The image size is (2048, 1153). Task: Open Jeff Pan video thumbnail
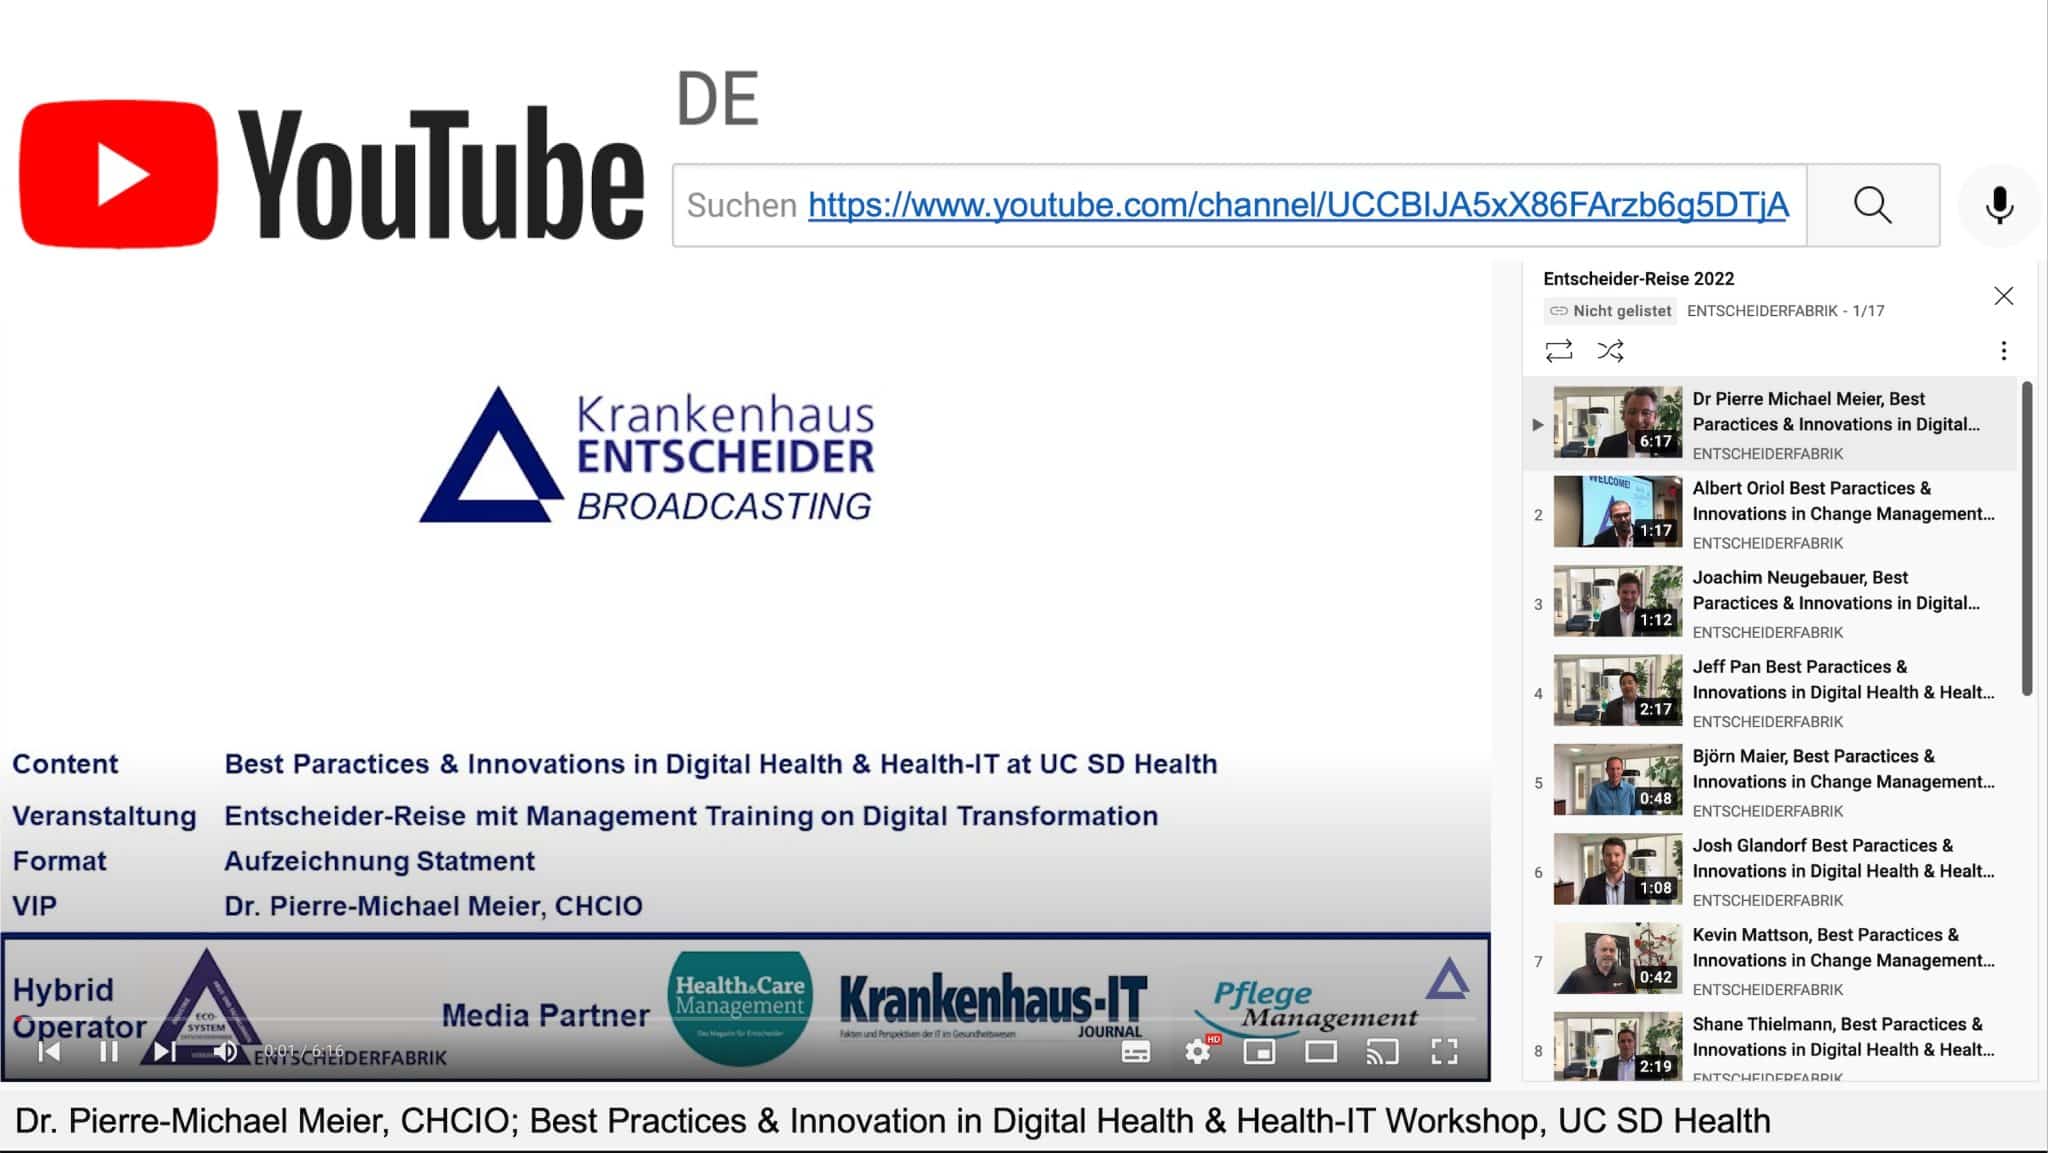tap(1617, 691)
